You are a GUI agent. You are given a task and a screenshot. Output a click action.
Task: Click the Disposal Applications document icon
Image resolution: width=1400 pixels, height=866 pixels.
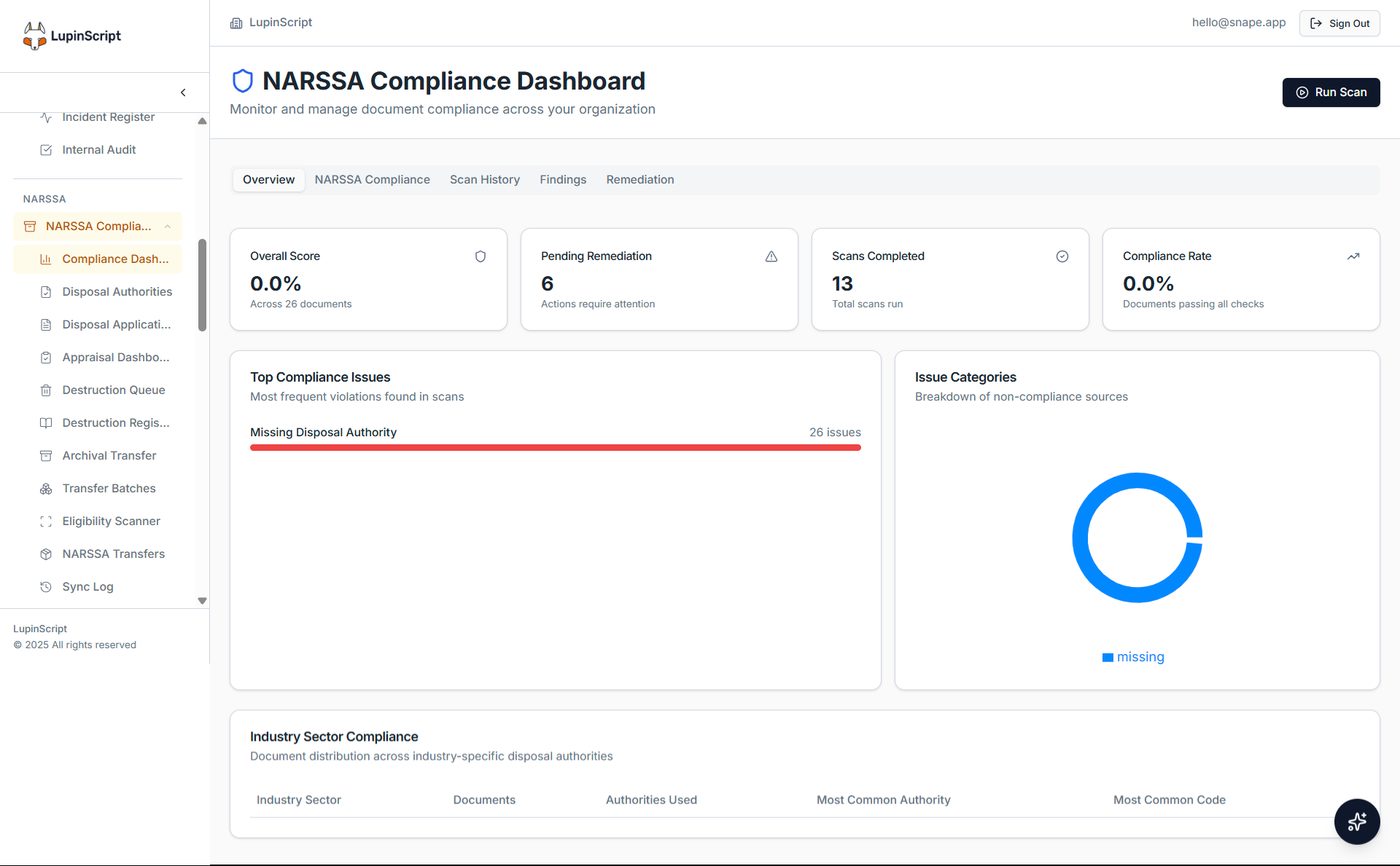click(x=45, y=325)
